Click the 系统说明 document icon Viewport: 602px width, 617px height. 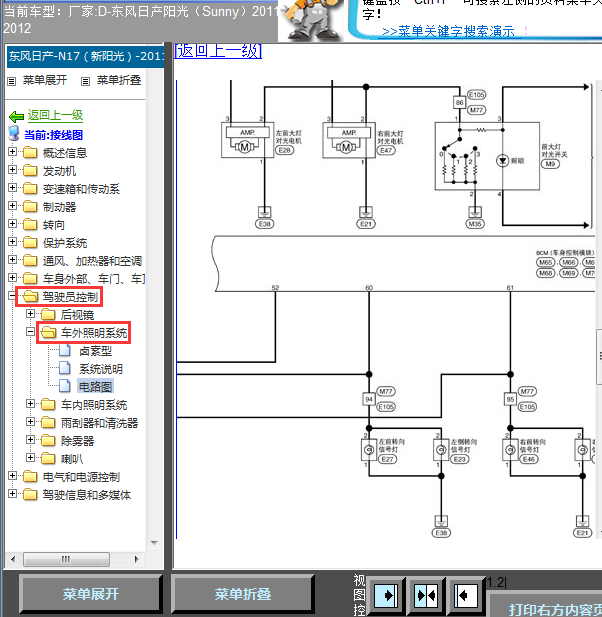click(x=65, y=368)
